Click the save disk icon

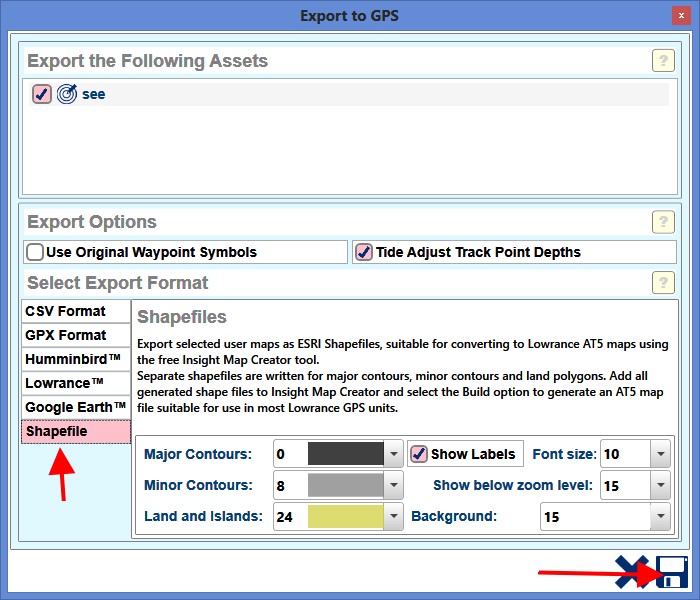click(x=671, y=571)
